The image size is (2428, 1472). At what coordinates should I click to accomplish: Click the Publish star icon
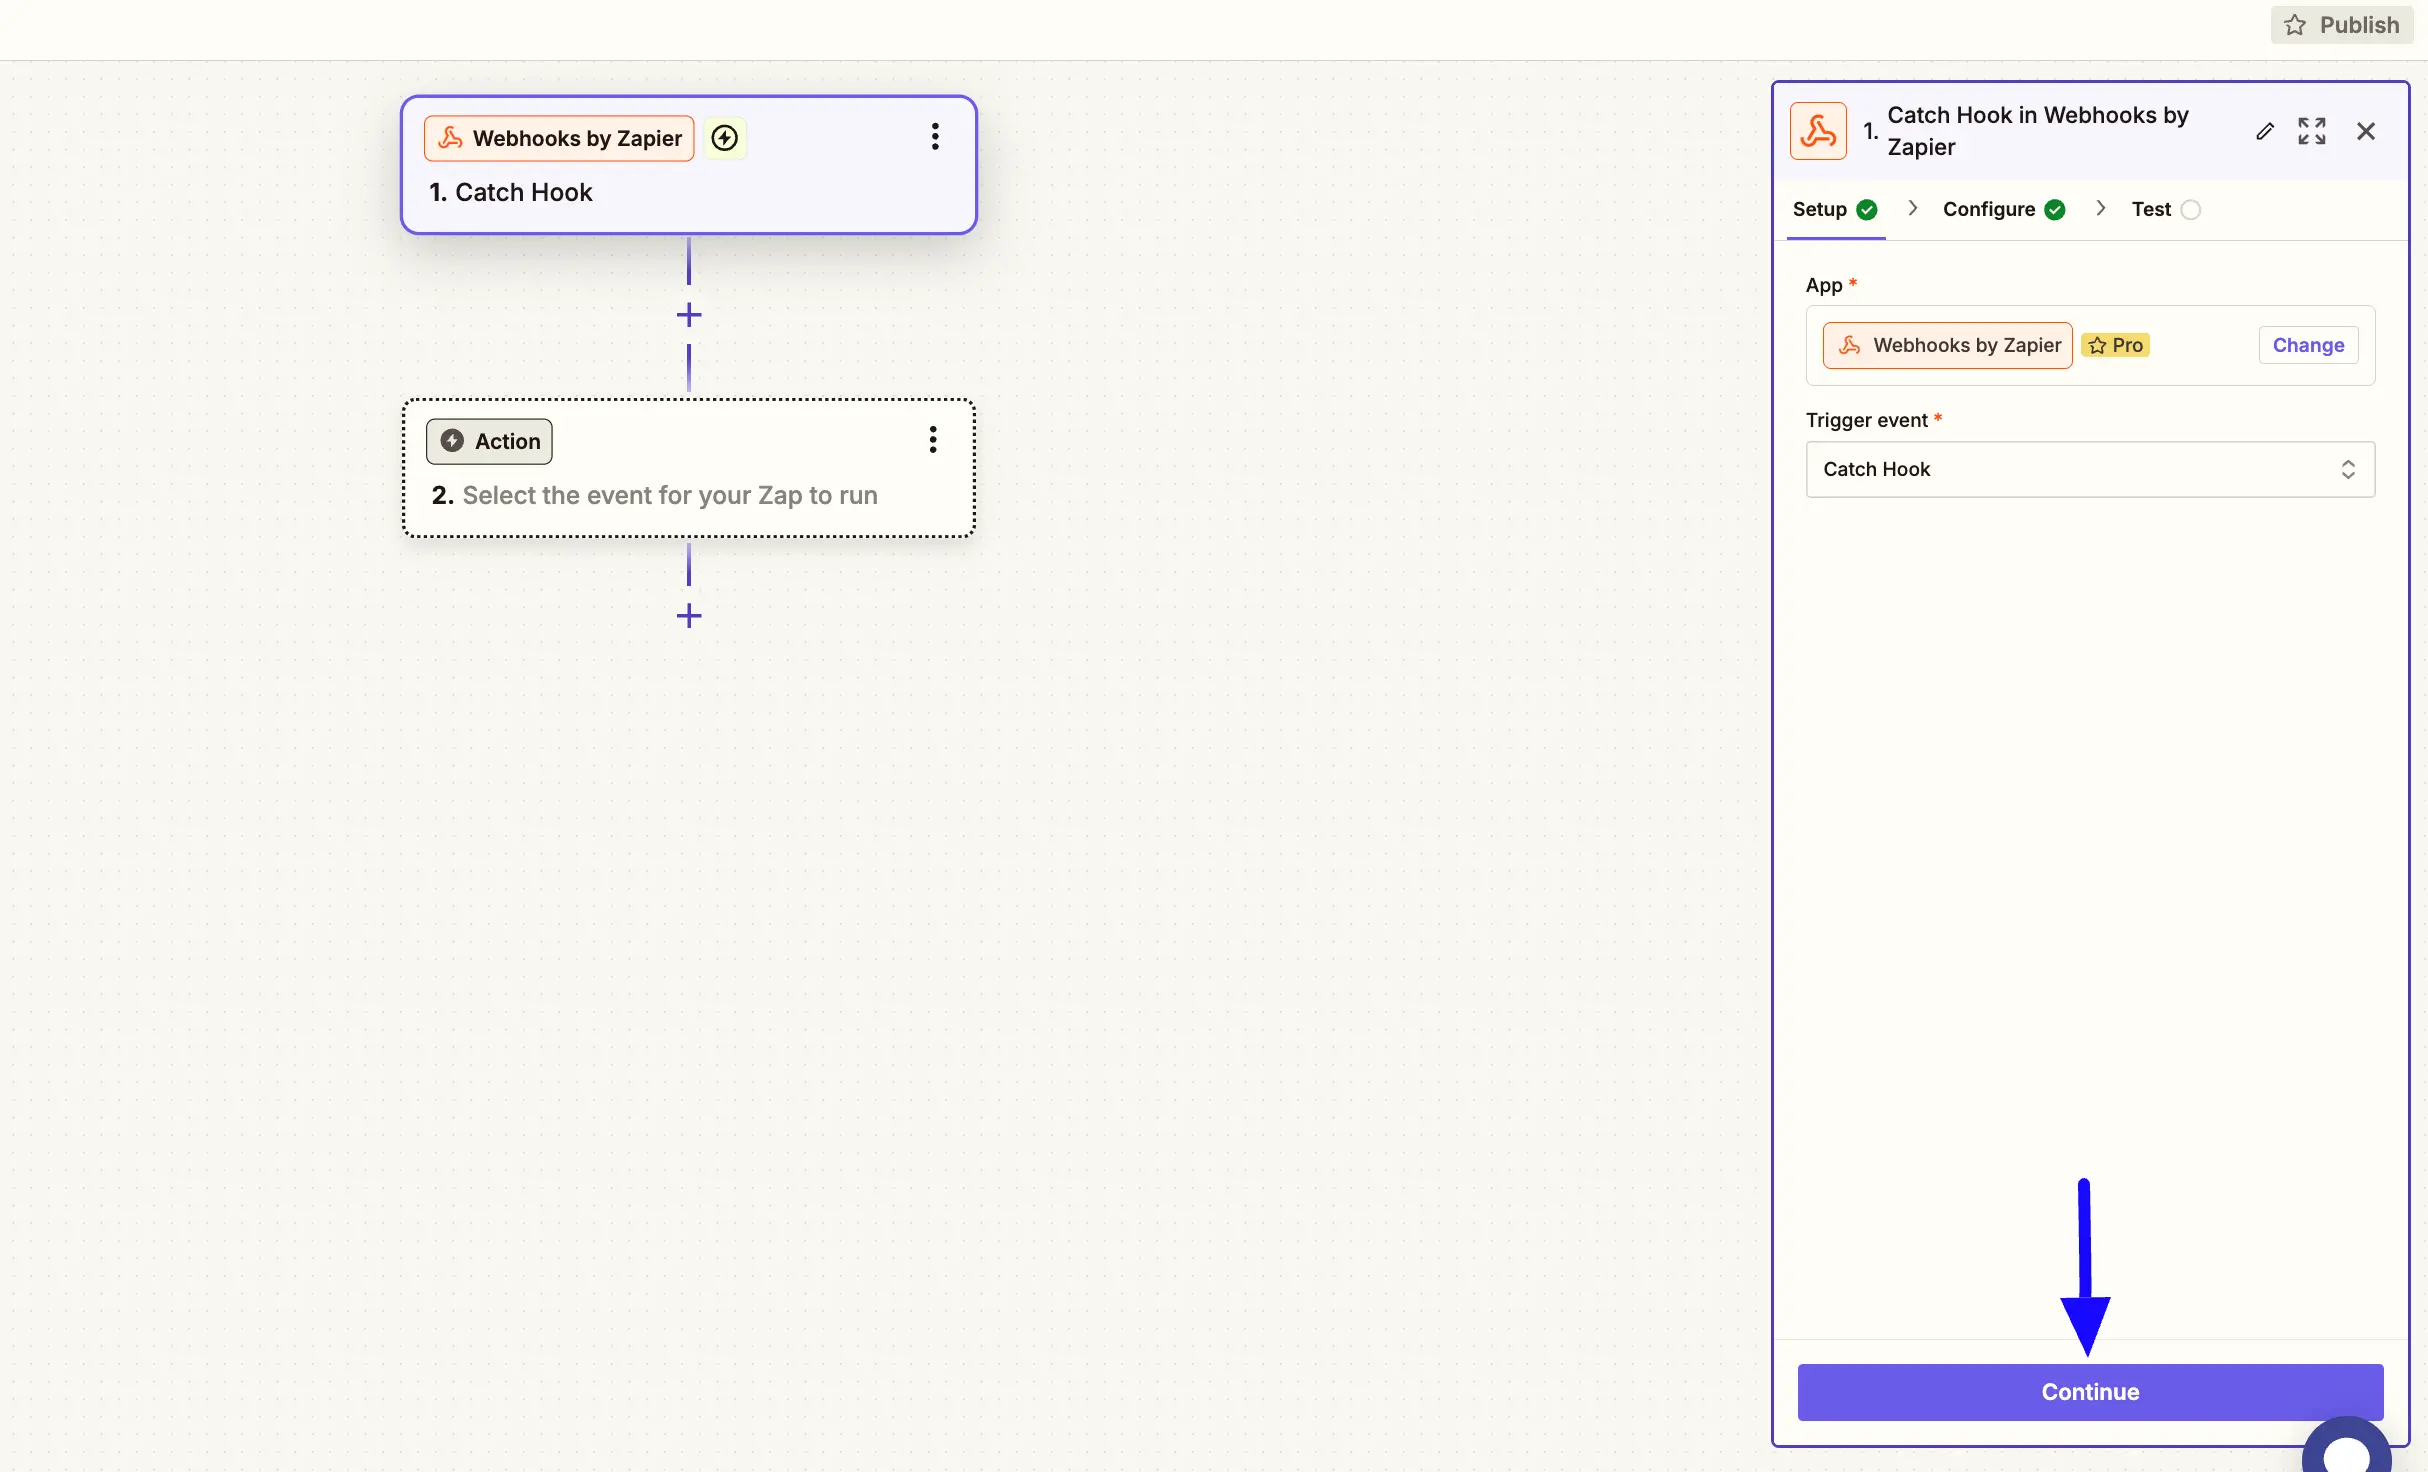[x=2295, y=25]
